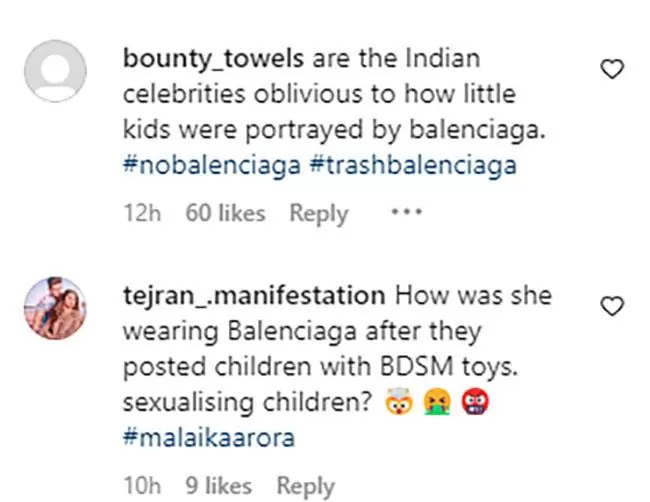
Task: Like the bounty_towels comment with heart icon
Action: 612,69
